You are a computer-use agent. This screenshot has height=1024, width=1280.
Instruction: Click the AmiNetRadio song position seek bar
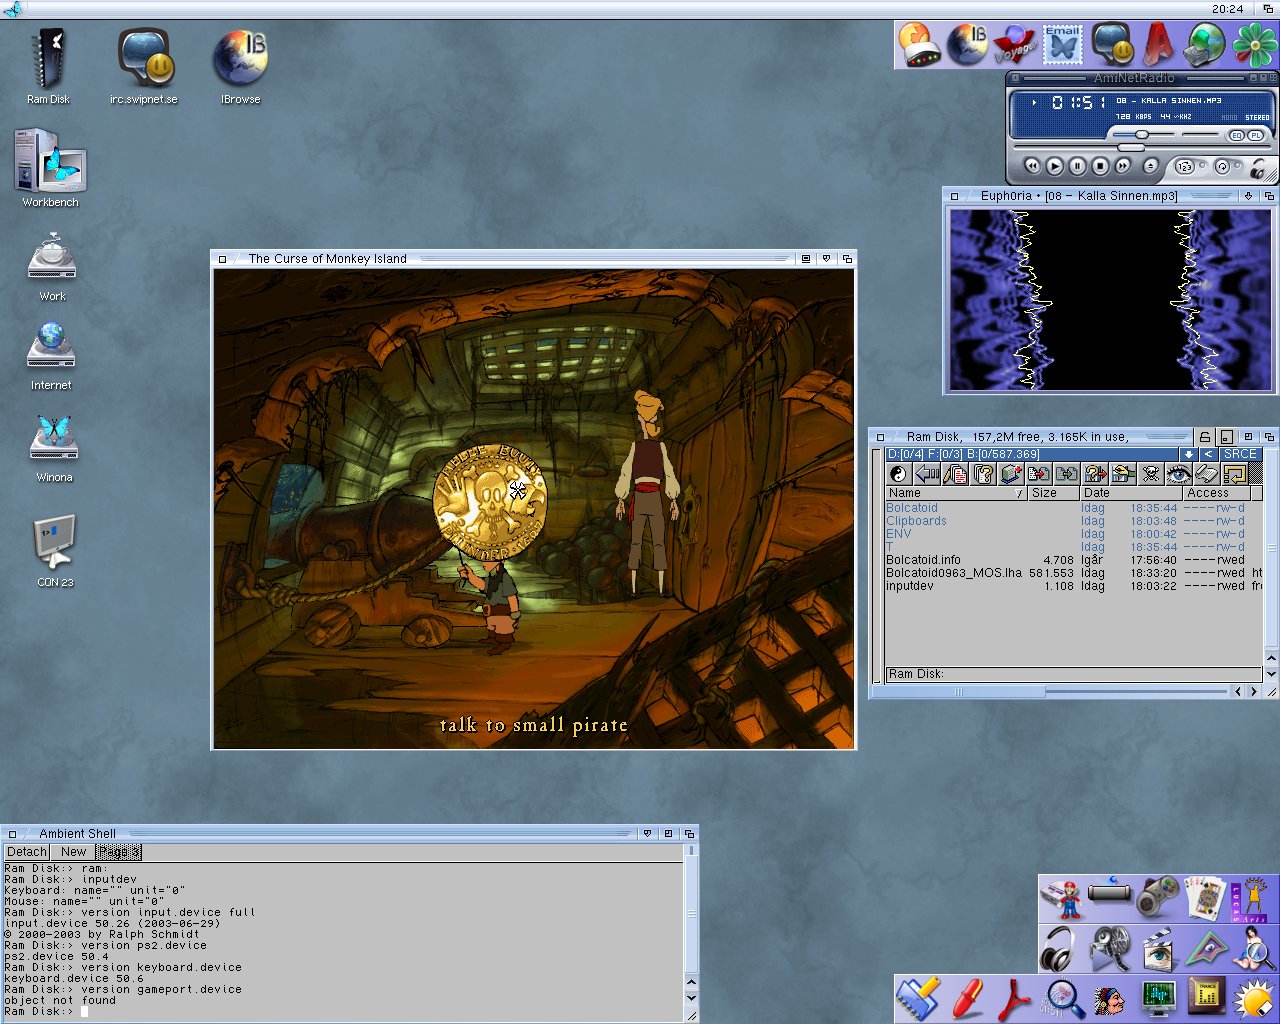tap(1142, 147)
